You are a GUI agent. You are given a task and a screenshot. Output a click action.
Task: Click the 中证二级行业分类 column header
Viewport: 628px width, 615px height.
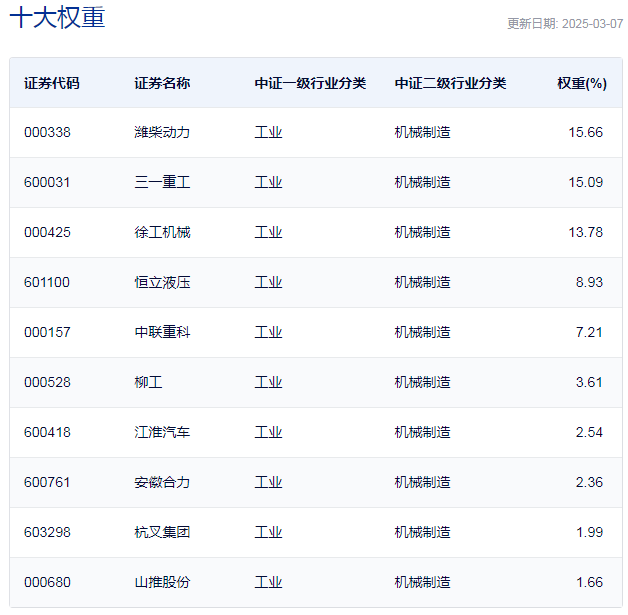tap(451, 83)
